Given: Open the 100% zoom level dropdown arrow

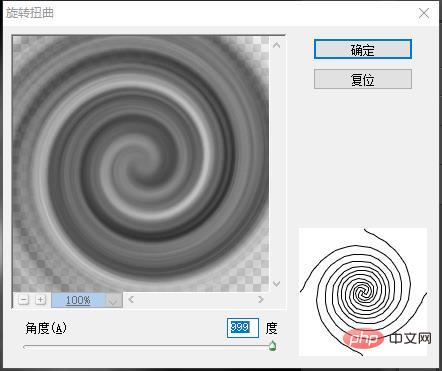Looking at the screenshot, I should click(113, 300).
